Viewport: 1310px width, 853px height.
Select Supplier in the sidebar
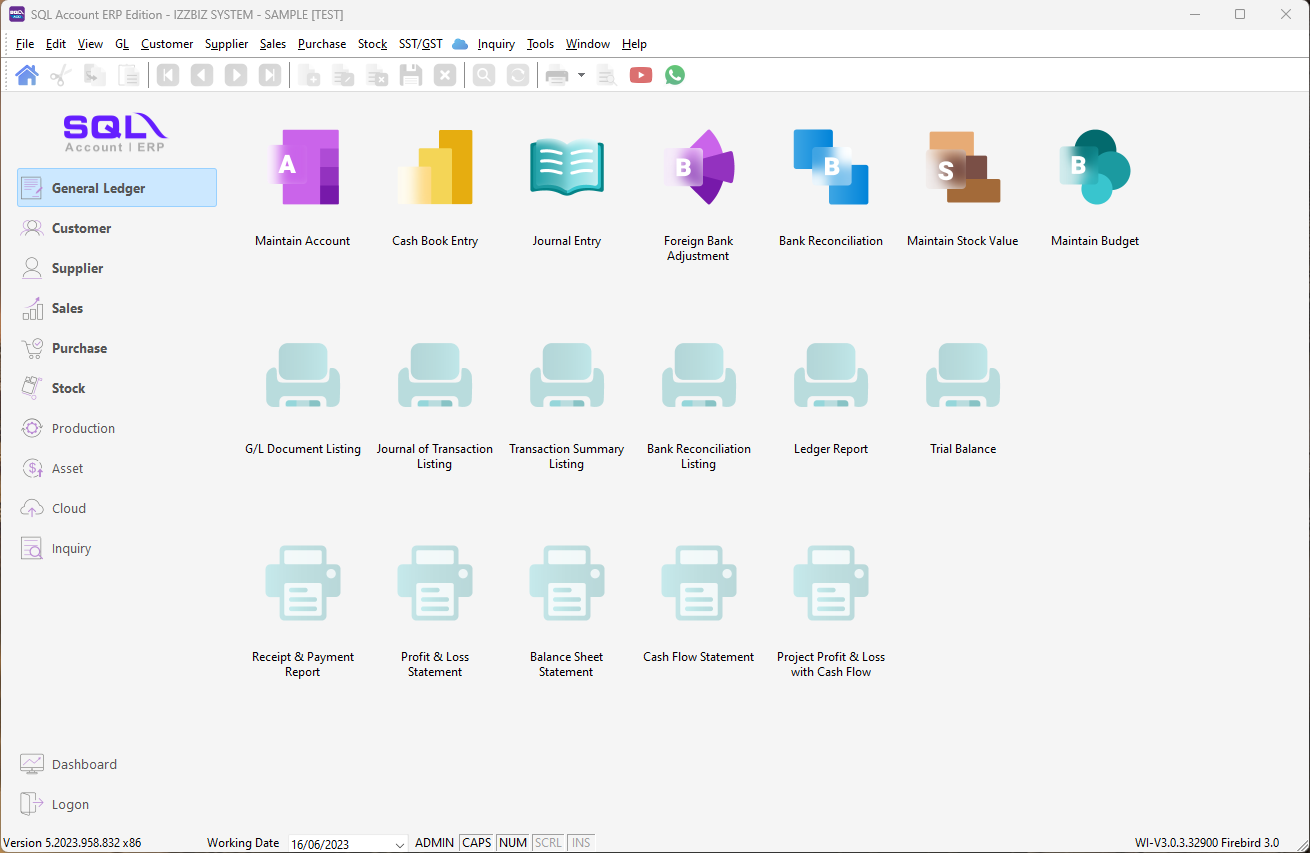[117, 268]
